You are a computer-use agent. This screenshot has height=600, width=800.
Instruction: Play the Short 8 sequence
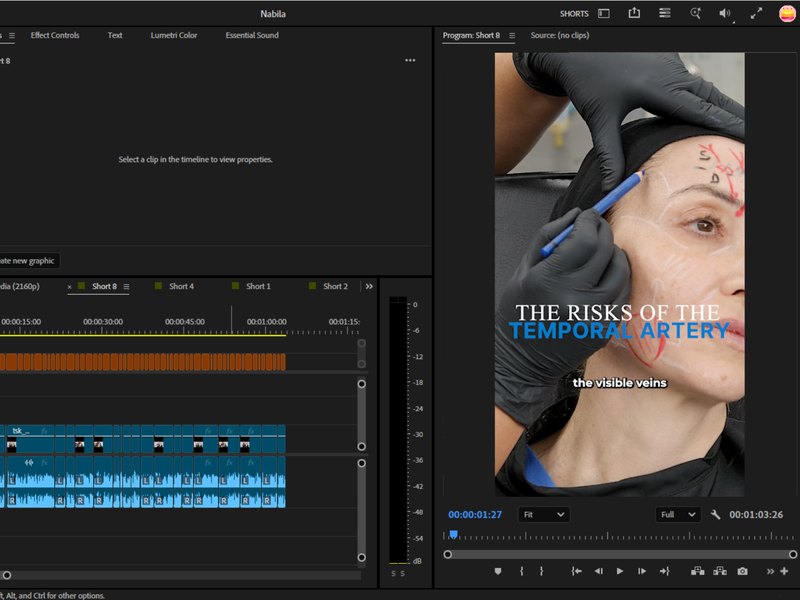click(x=620, y=571)
